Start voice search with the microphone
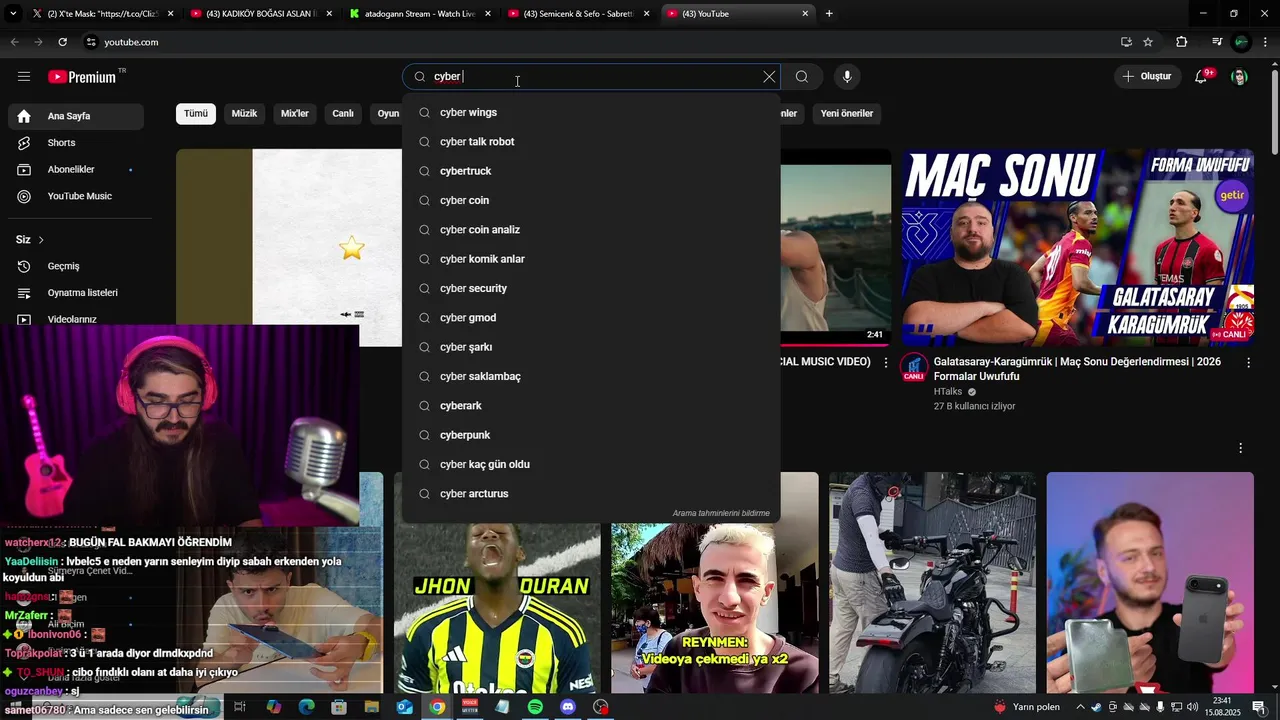Image resolution: width=1280 pixels, height=720 pixels. click(847, 77)
